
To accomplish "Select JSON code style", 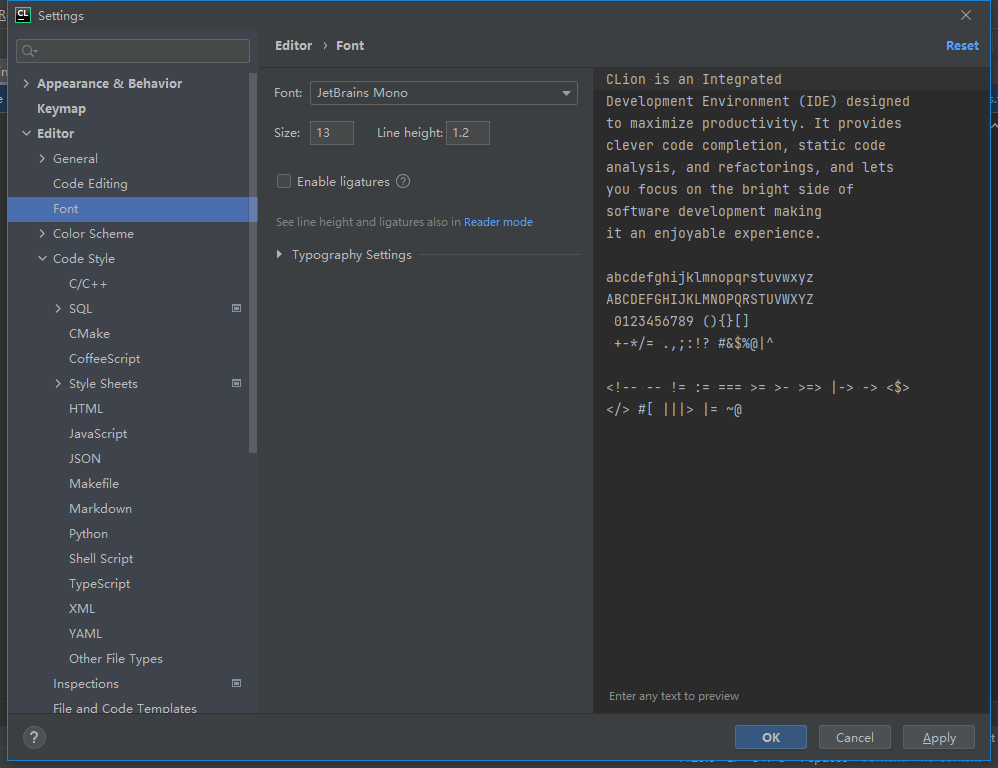I will pos(85,459).
